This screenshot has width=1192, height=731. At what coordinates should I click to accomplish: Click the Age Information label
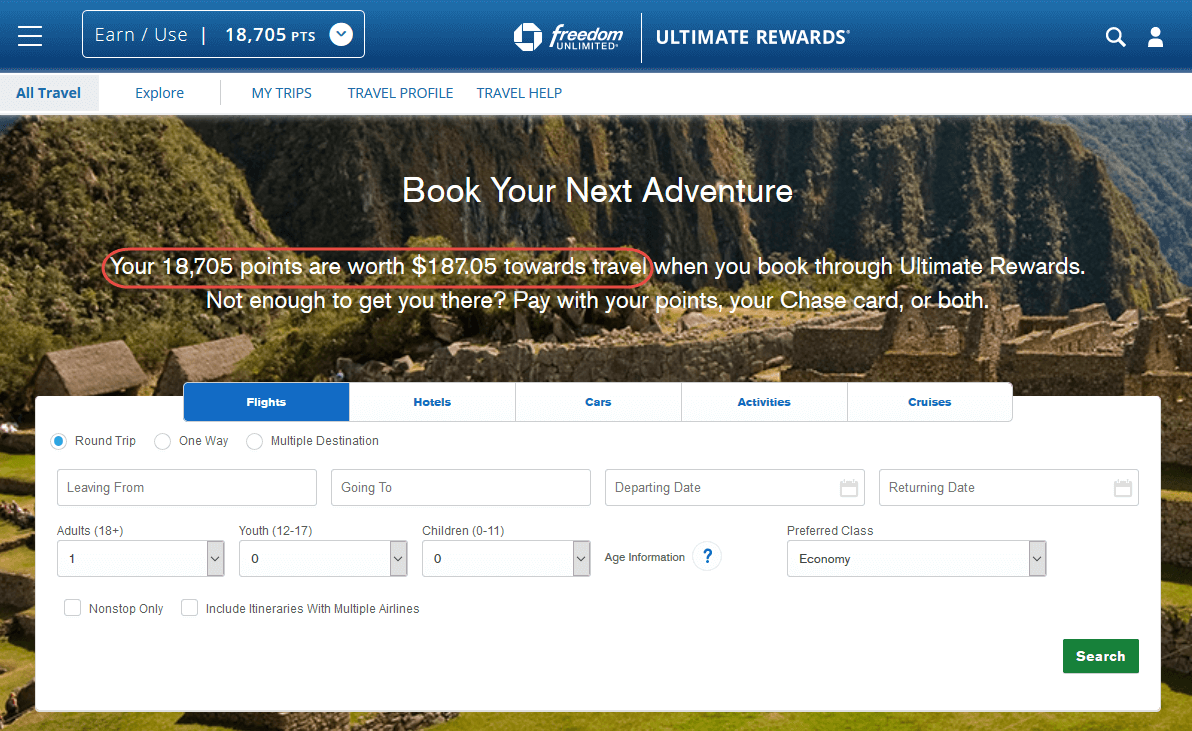point(645,557)
